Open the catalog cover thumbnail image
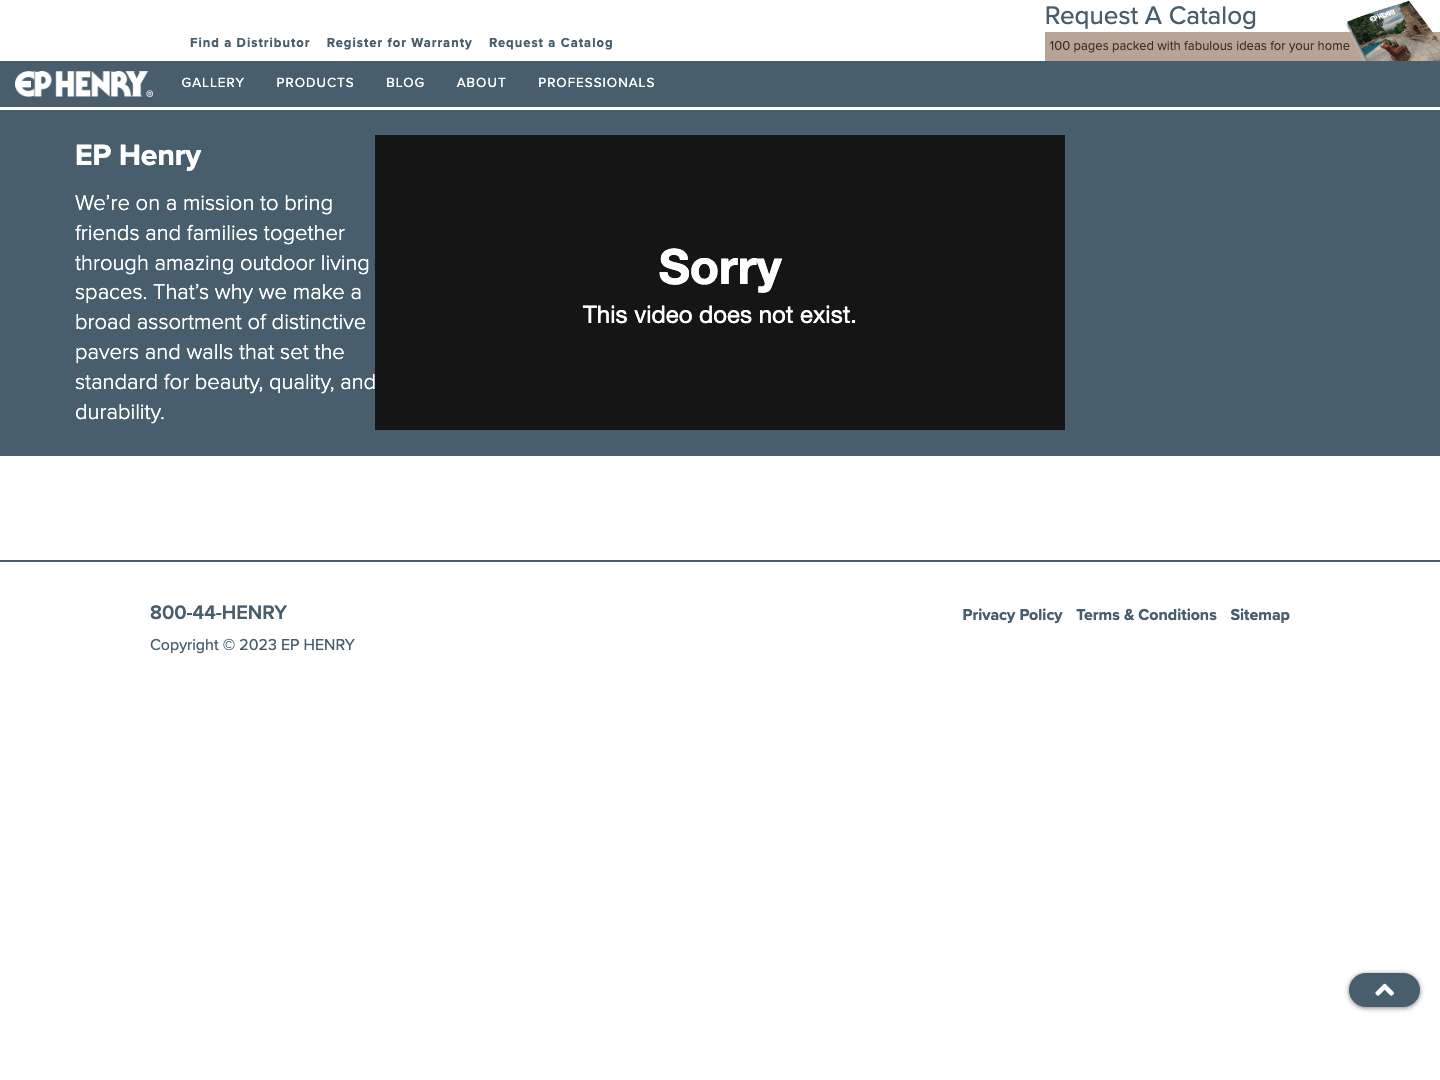Viewport: 1440px width, 1080px height. 1393,31
